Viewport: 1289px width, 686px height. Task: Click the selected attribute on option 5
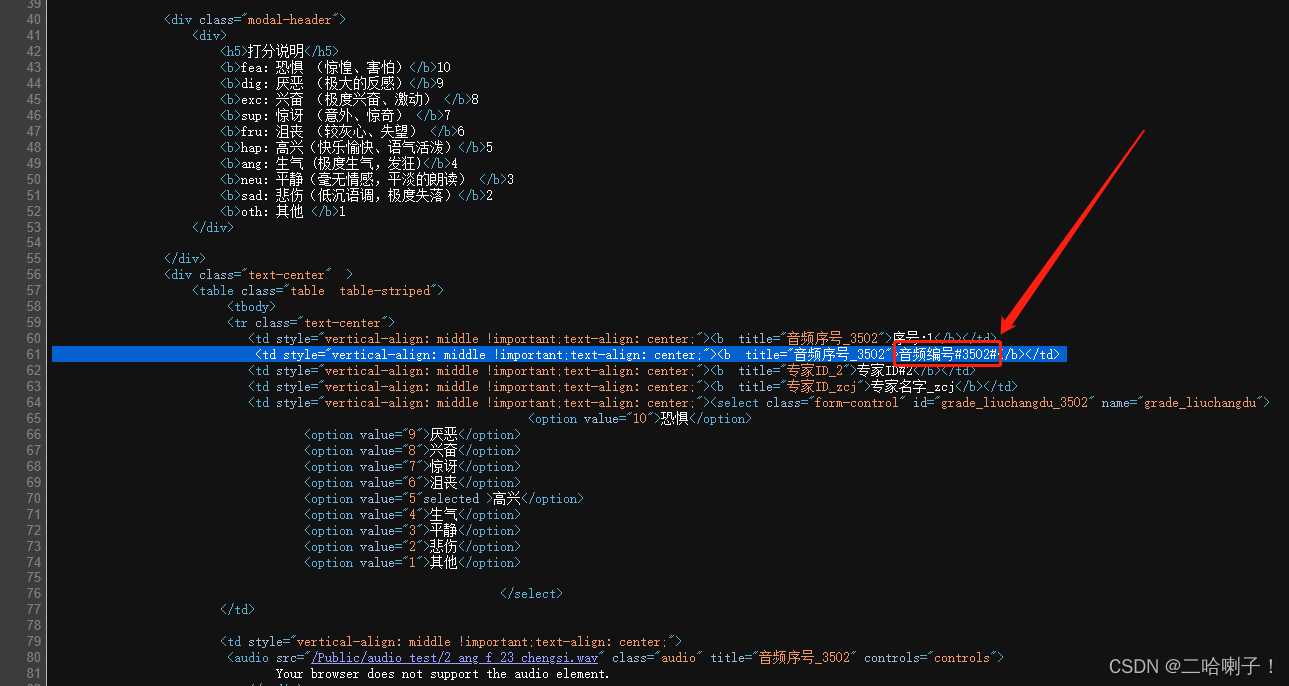[x=451, y=499]
